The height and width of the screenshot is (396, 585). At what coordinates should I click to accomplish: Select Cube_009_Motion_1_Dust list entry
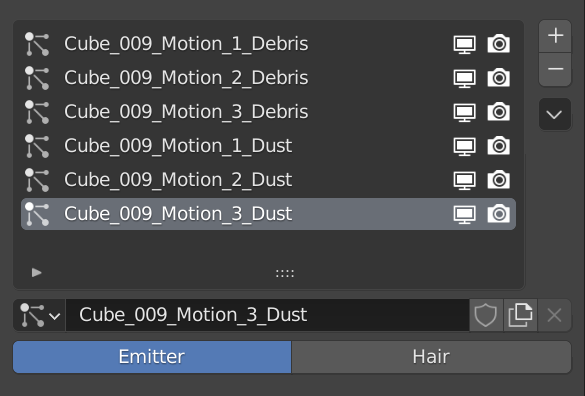[269, 146]
